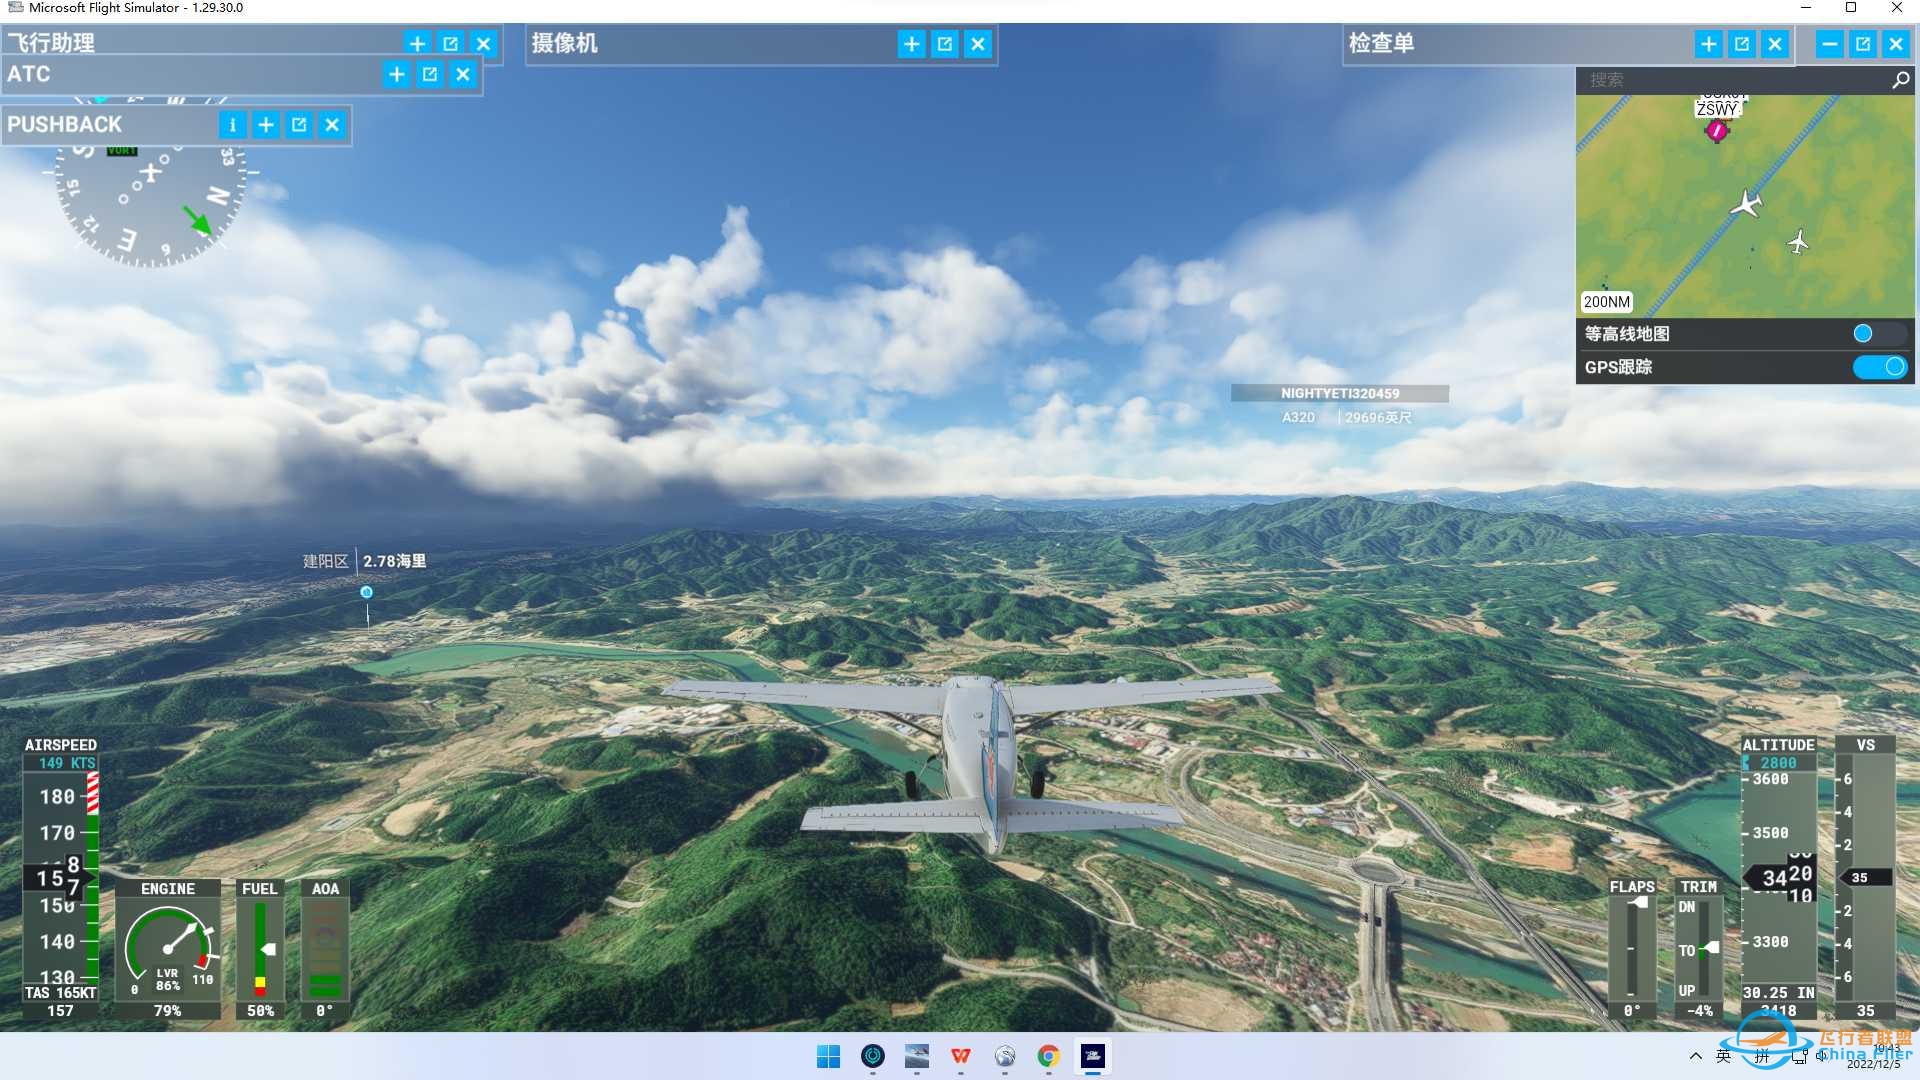Click the 摄像机 panel title
Screen dimensions: 1920x1080
565,43
